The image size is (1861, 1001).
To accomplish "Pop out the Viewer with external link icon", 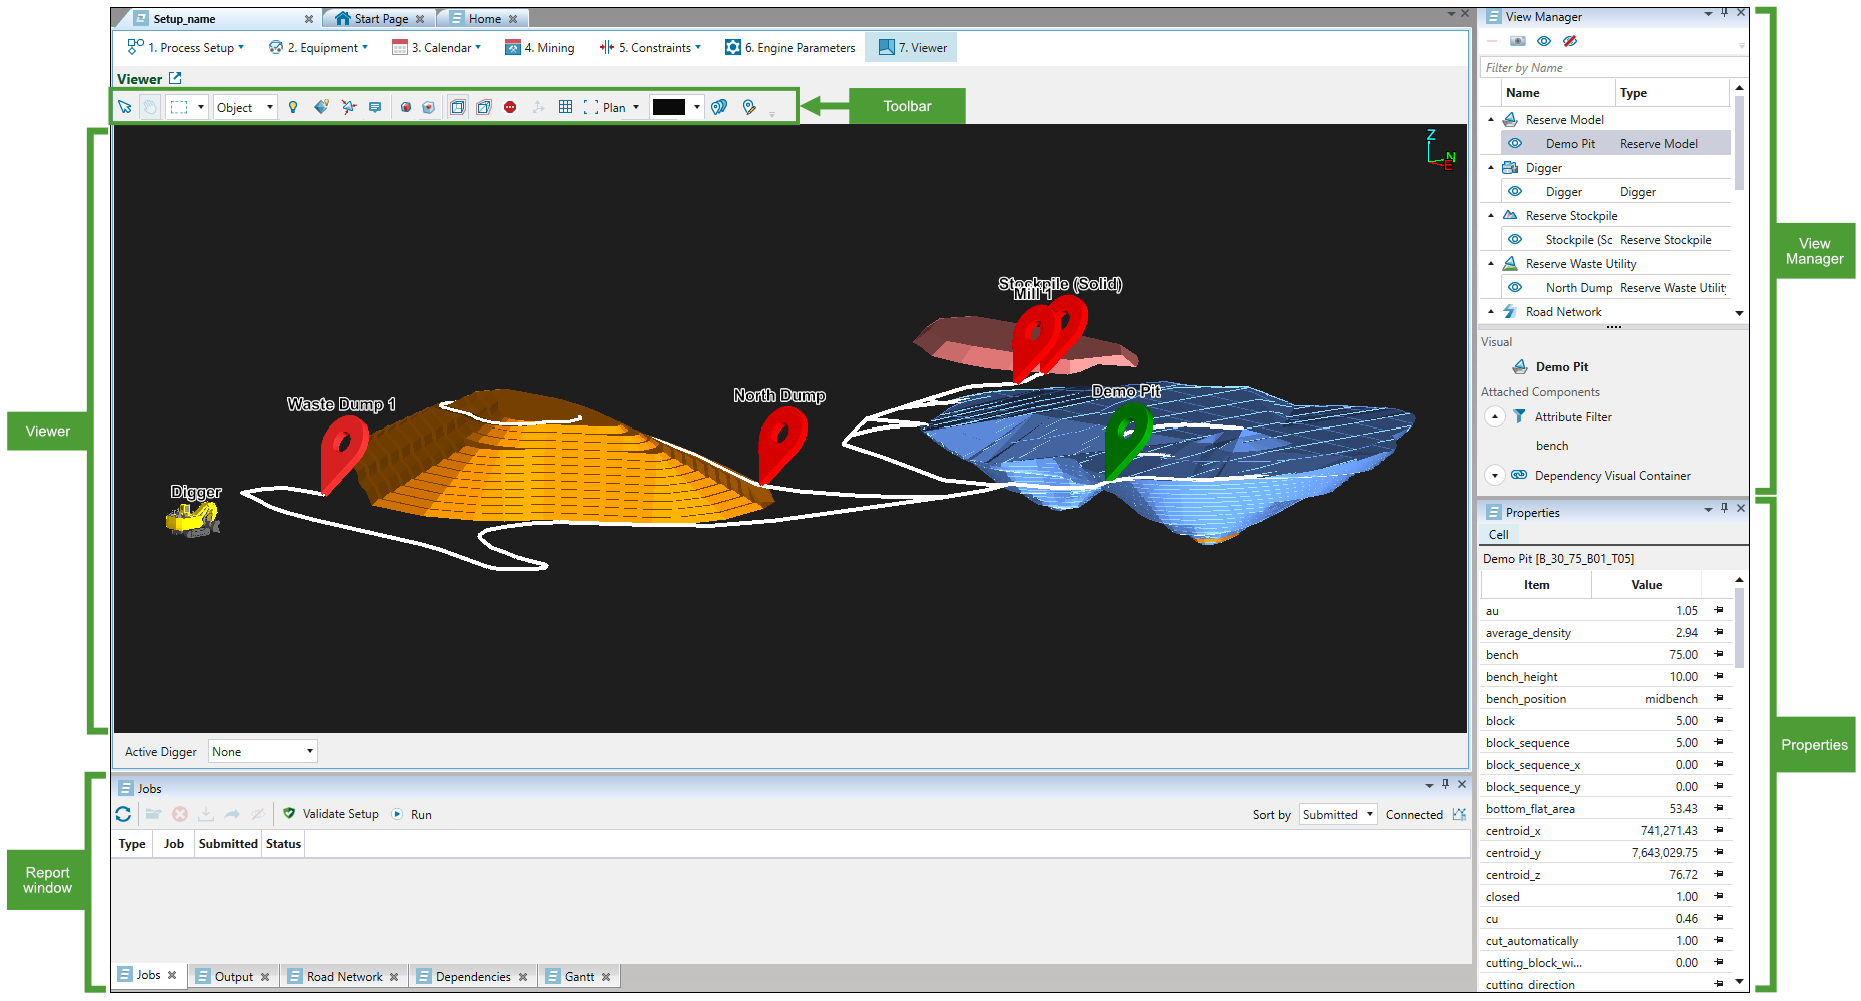I will point(175,78).
